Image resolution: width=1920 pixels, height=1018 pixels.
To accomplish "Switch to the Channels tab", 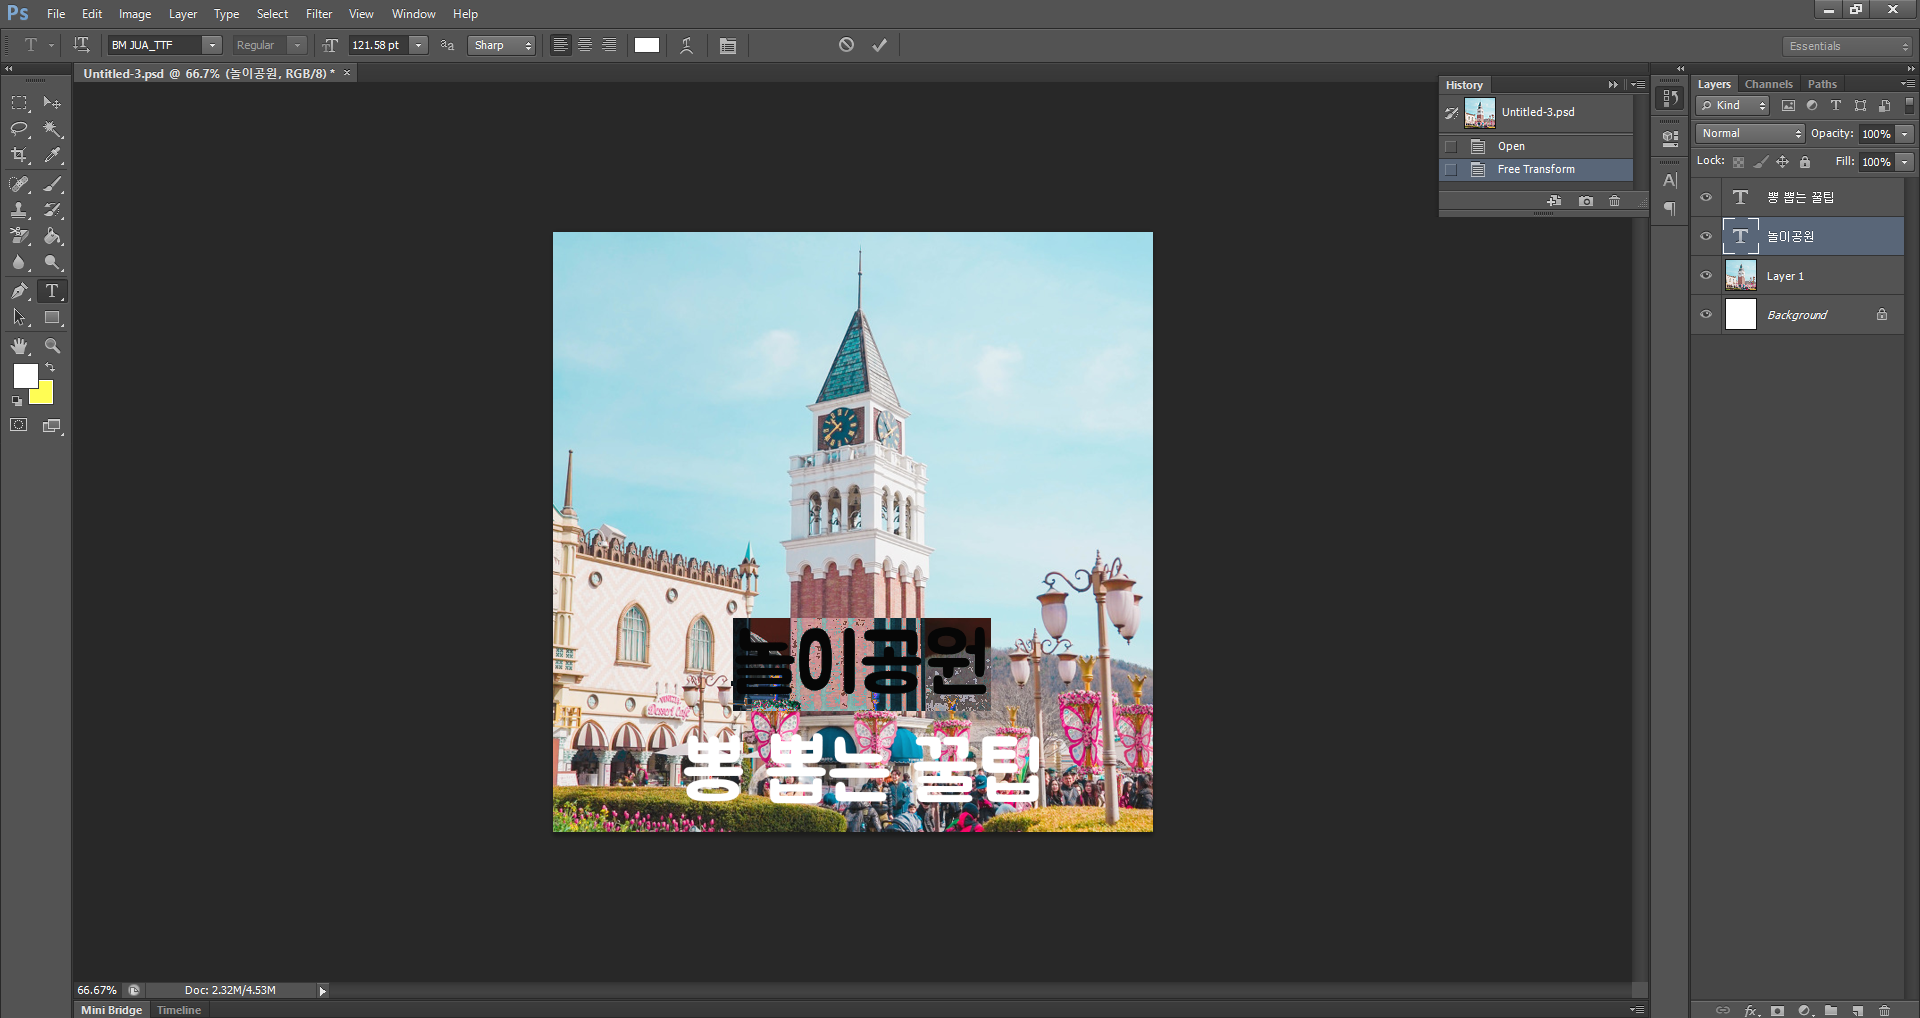I will coord(1768,84).
